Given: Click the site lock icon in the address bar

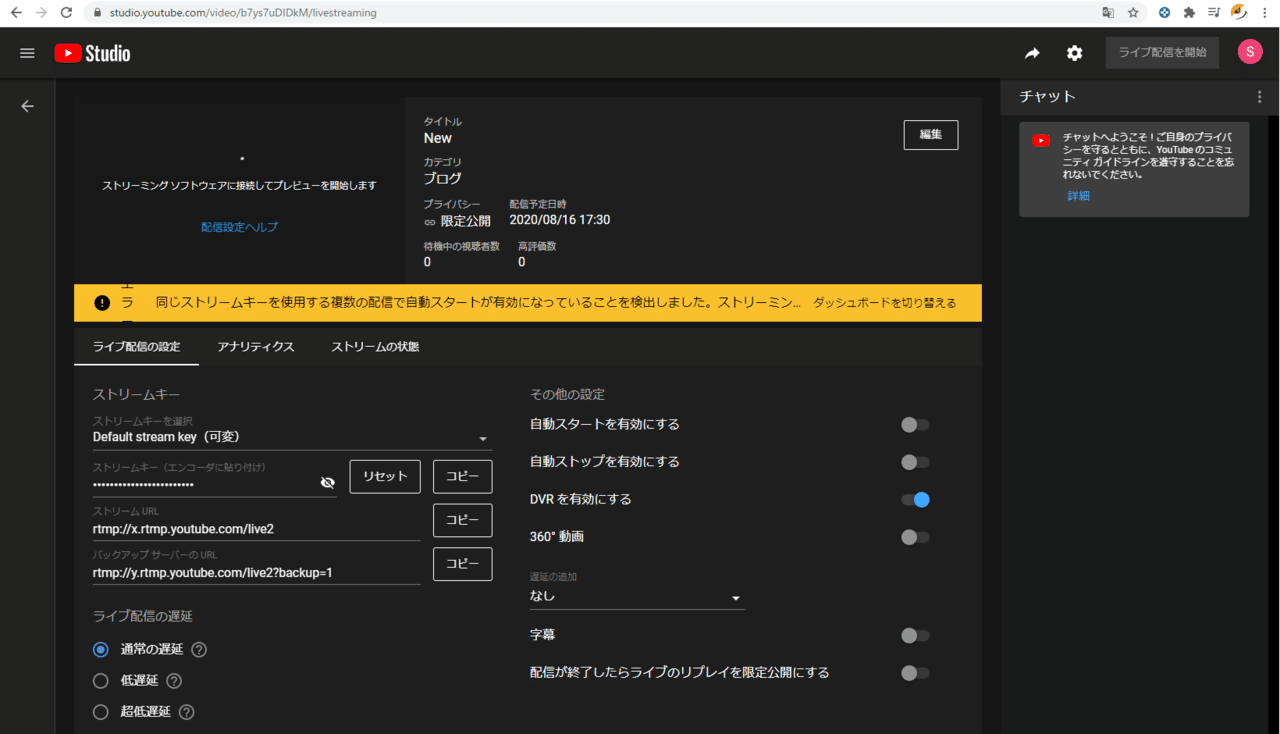Looking at the screenshot, I should (97, 13).
